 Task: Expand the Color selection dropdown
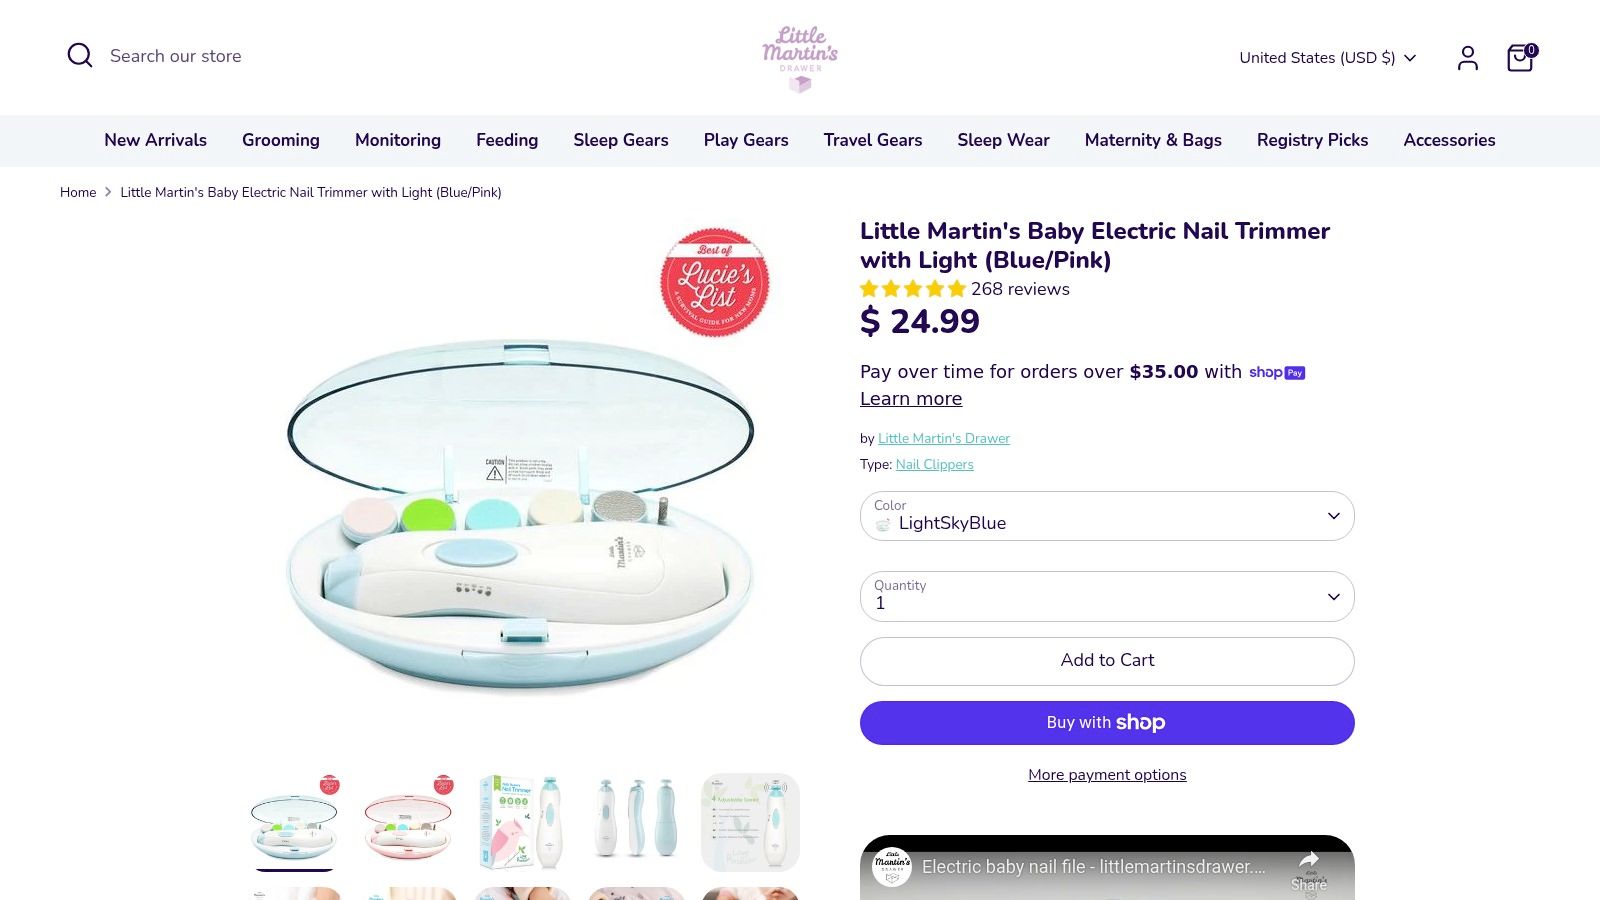(1106, 515)
